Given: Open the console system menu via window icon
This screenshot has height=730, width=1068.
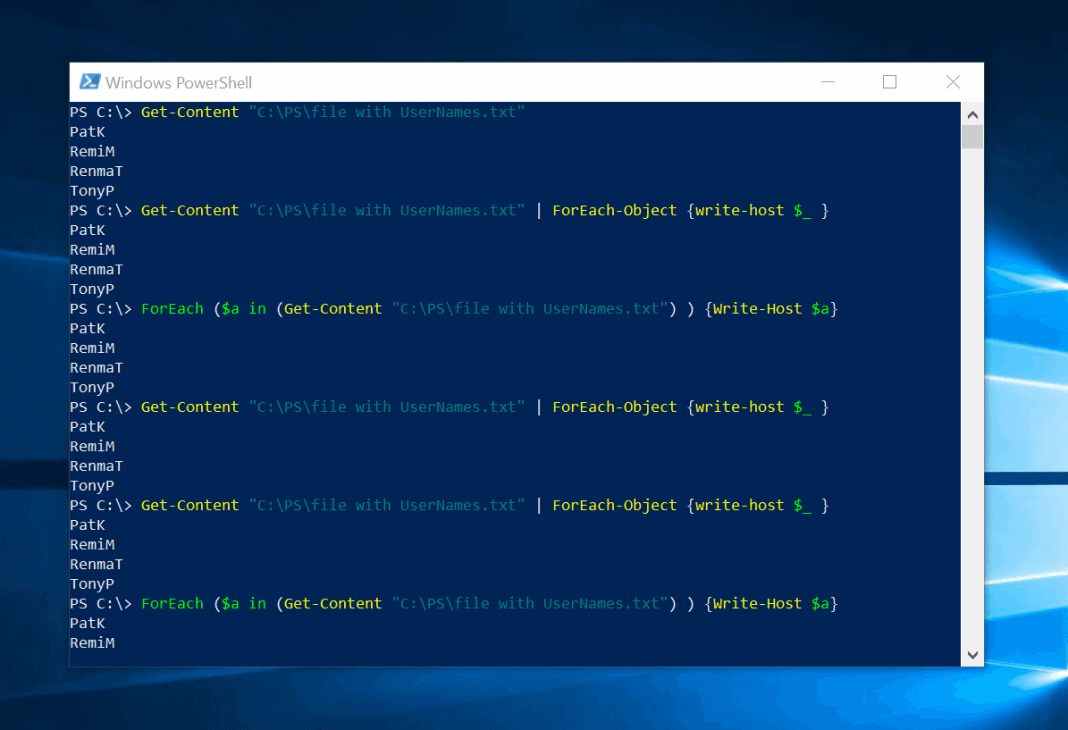Looking at the screenshot, I should (x=91, y=82).
